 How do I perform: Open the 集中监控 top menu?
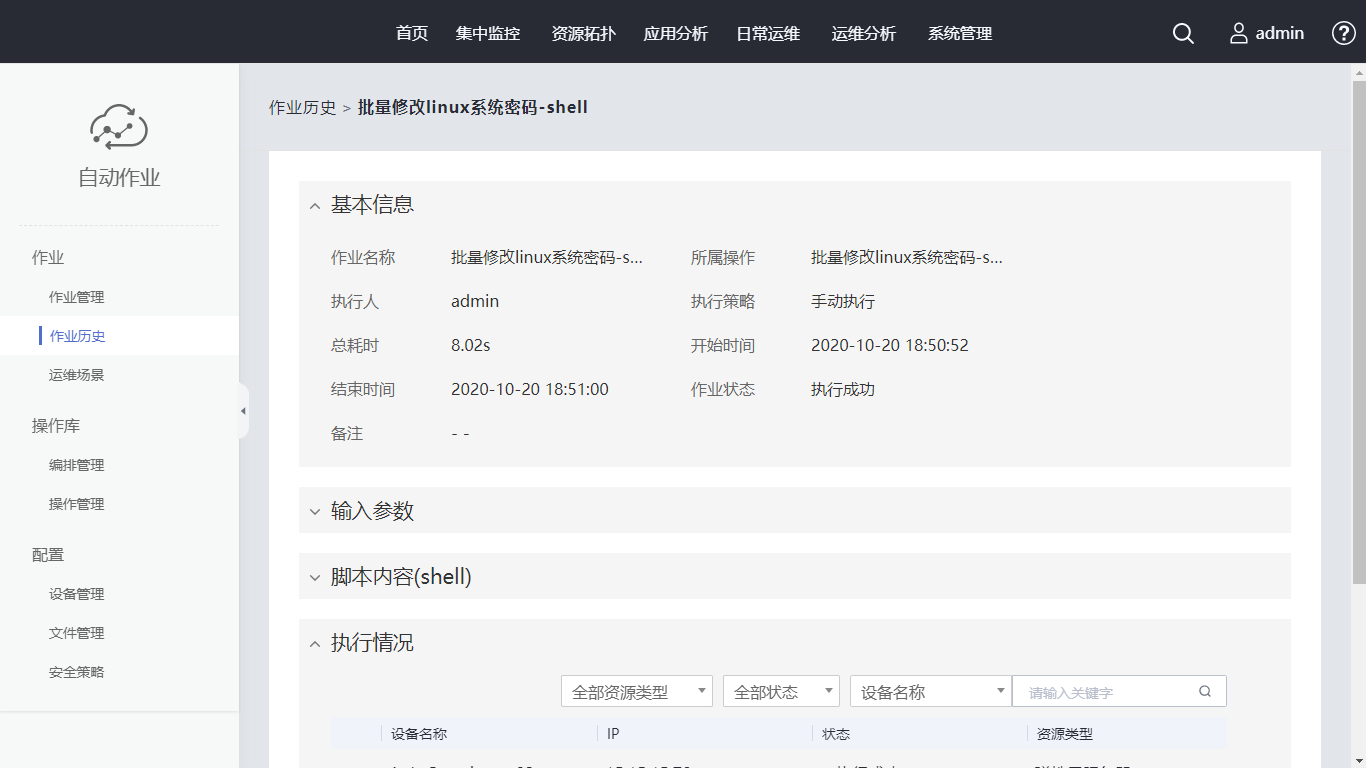coord(488,33)
